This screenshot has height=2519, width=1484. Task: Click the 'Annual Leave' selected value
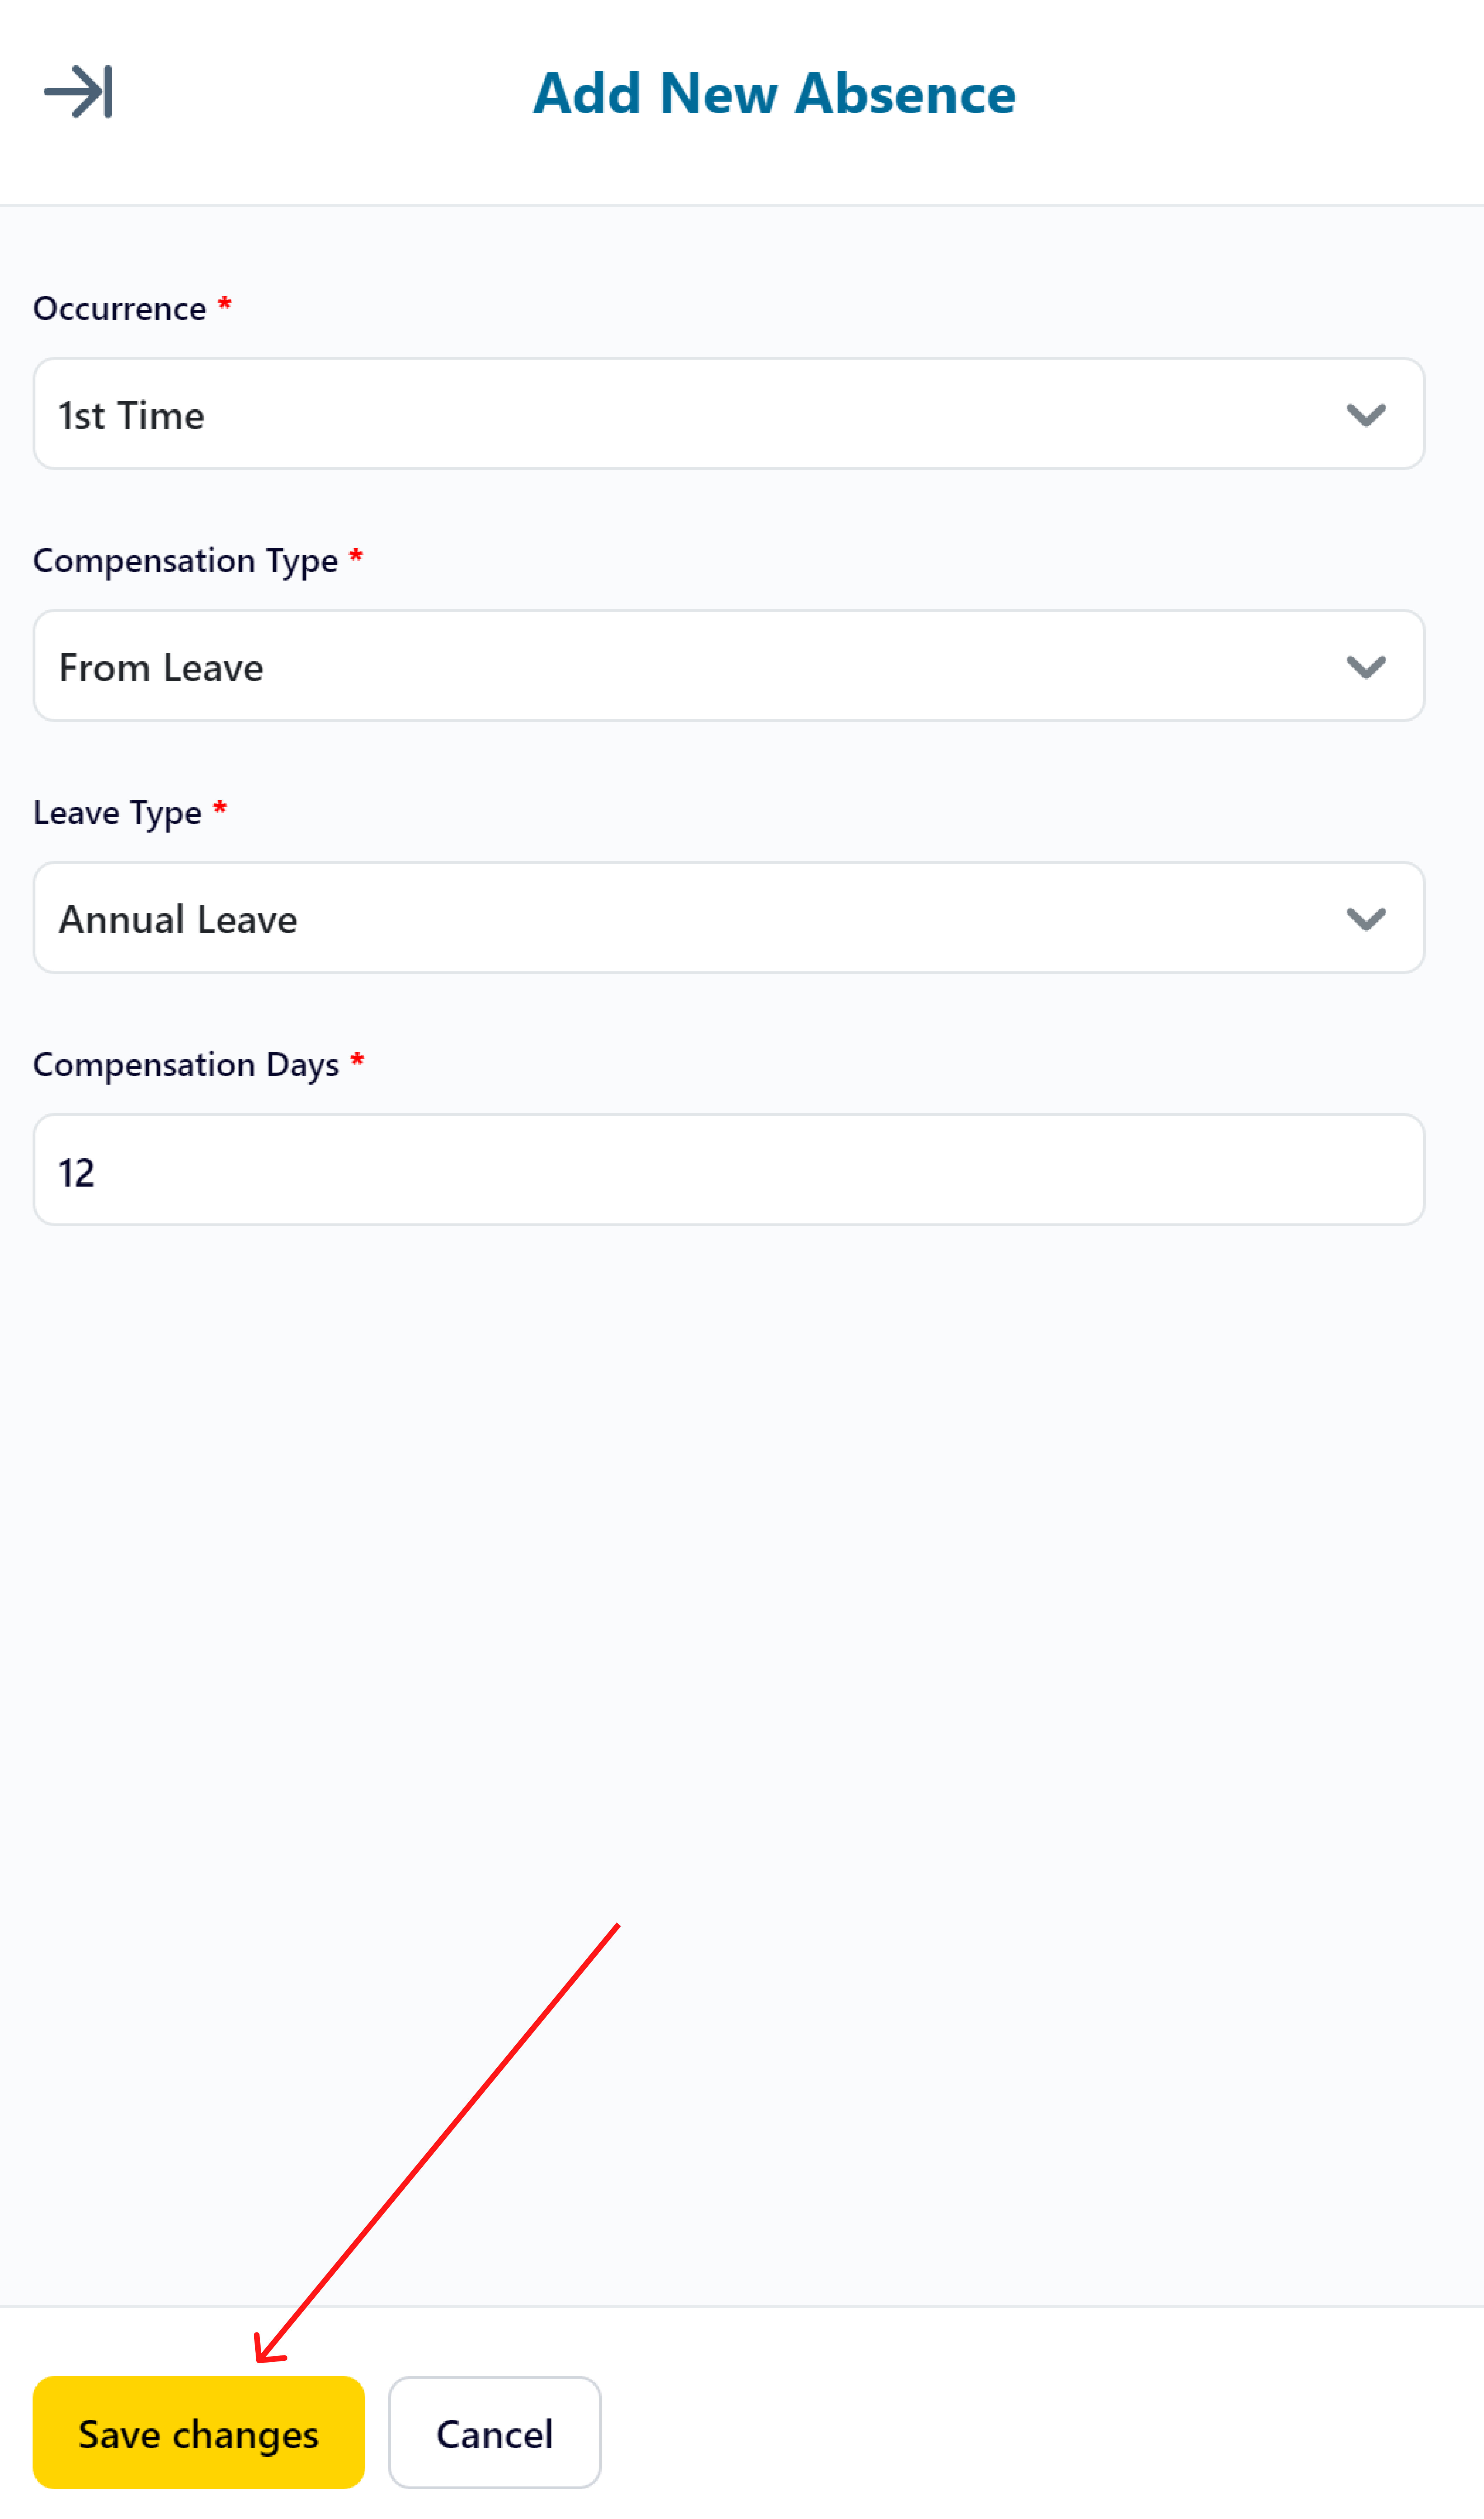178,919
